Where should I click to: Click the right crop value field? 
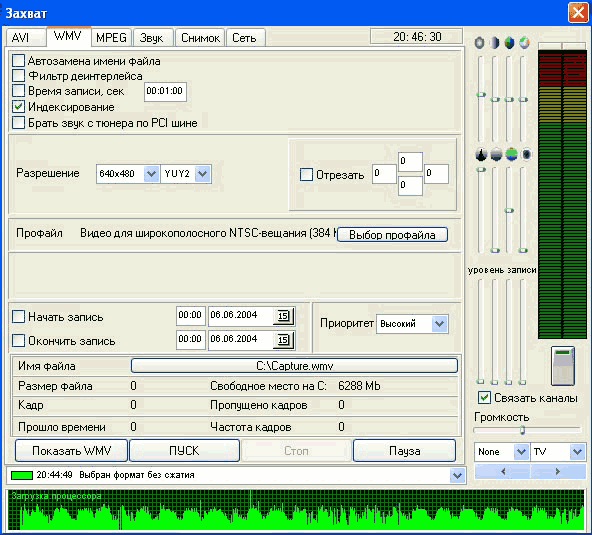[x=436, y=174]
